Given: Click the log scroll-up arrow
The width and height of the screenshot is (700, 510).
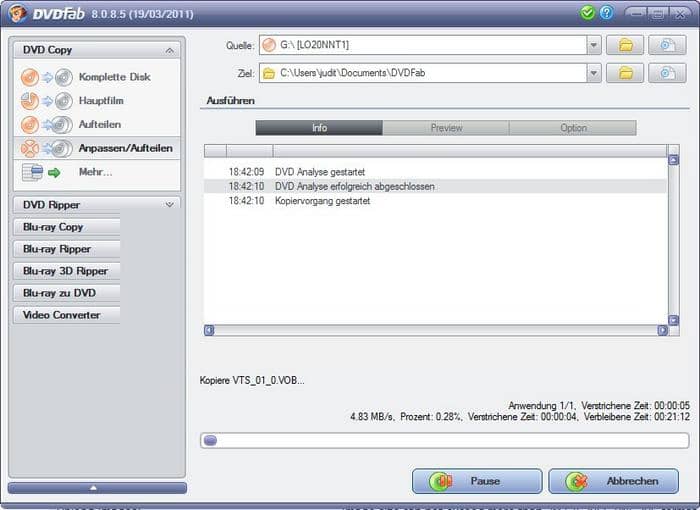Looking at the screenshot, I should coord(673,160).
